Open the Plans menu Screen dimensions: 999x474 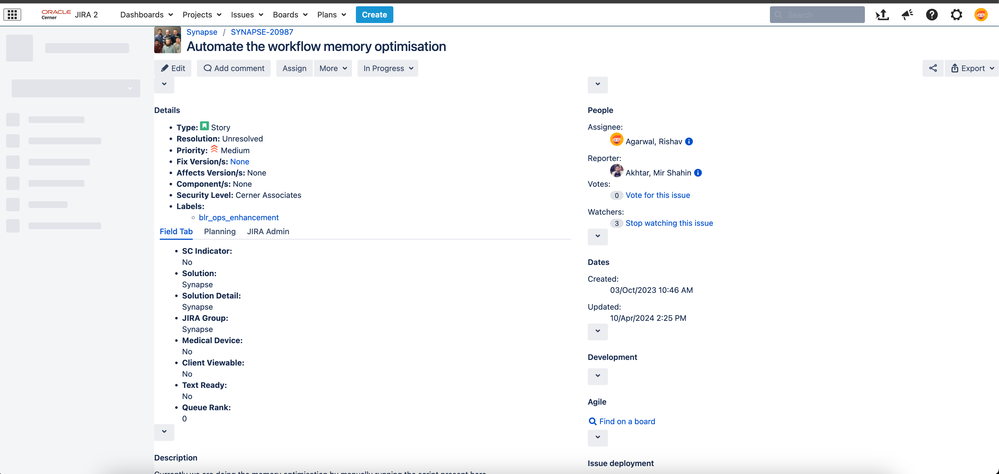pos(331,15)
